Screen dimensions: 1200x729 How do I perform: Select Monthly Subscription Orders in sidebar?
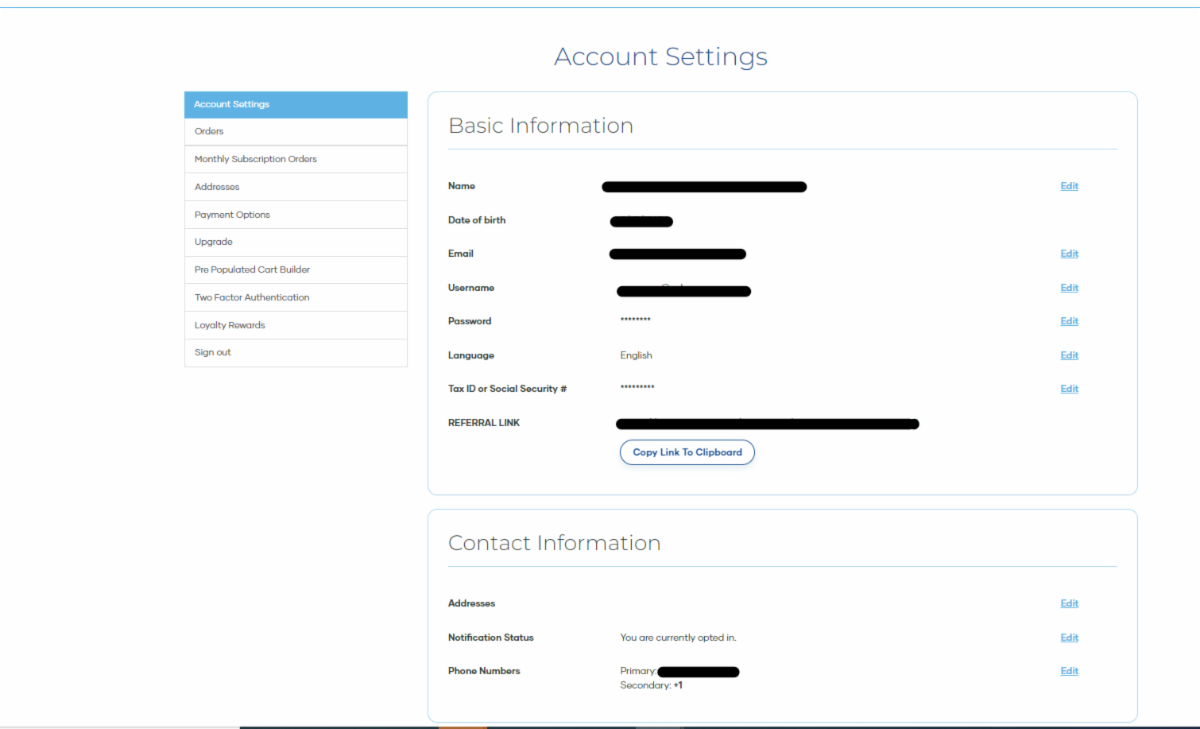pyautogui.click(x=255, y=159)
